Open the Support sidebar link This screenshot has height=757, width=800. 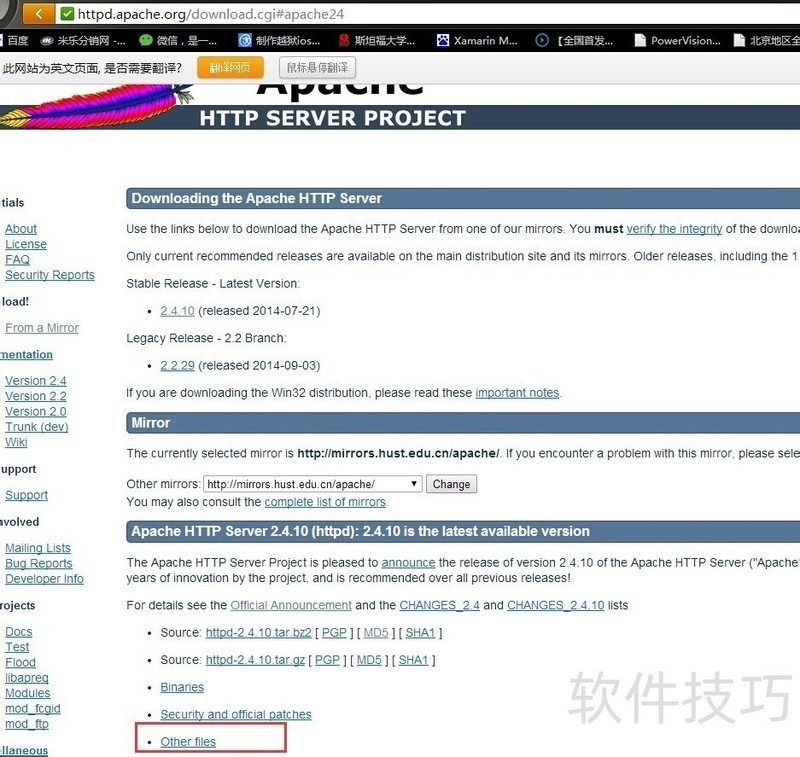tap(27, 495)
